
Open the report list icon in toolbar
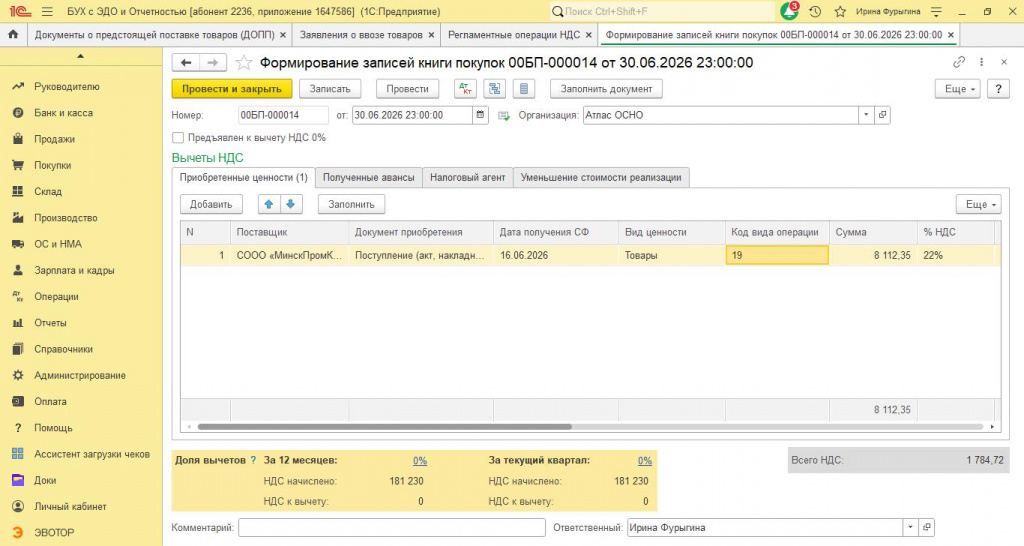pyautogui.click(x=524, y=89)
